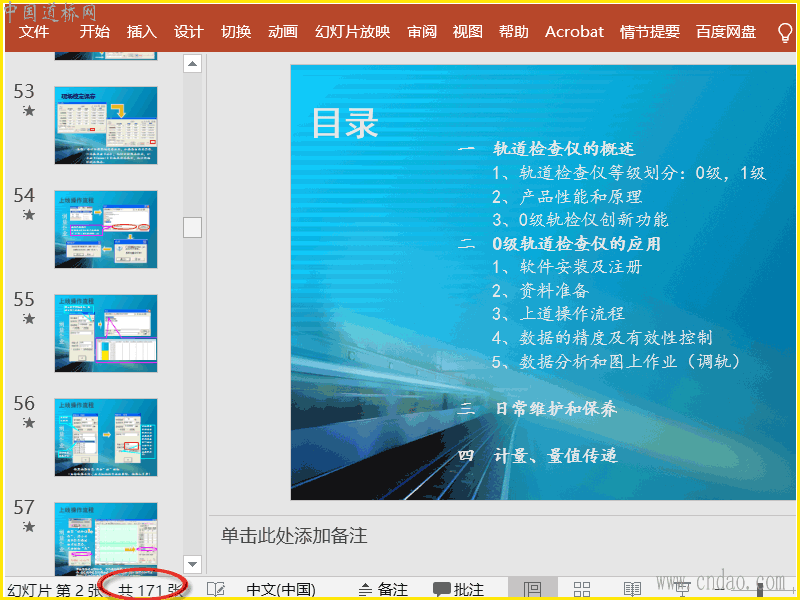This screenshot has height=600, width=800.
Task: Switch to the 开始 ribbon tab
Action: pos(94,32)
